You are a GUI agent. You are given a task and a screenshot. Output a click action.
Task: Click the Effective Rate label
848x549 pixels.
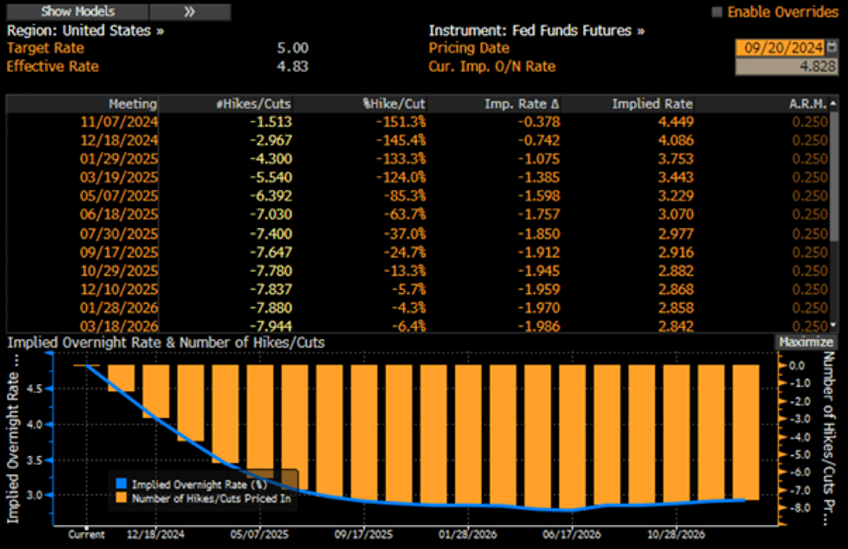52,67
